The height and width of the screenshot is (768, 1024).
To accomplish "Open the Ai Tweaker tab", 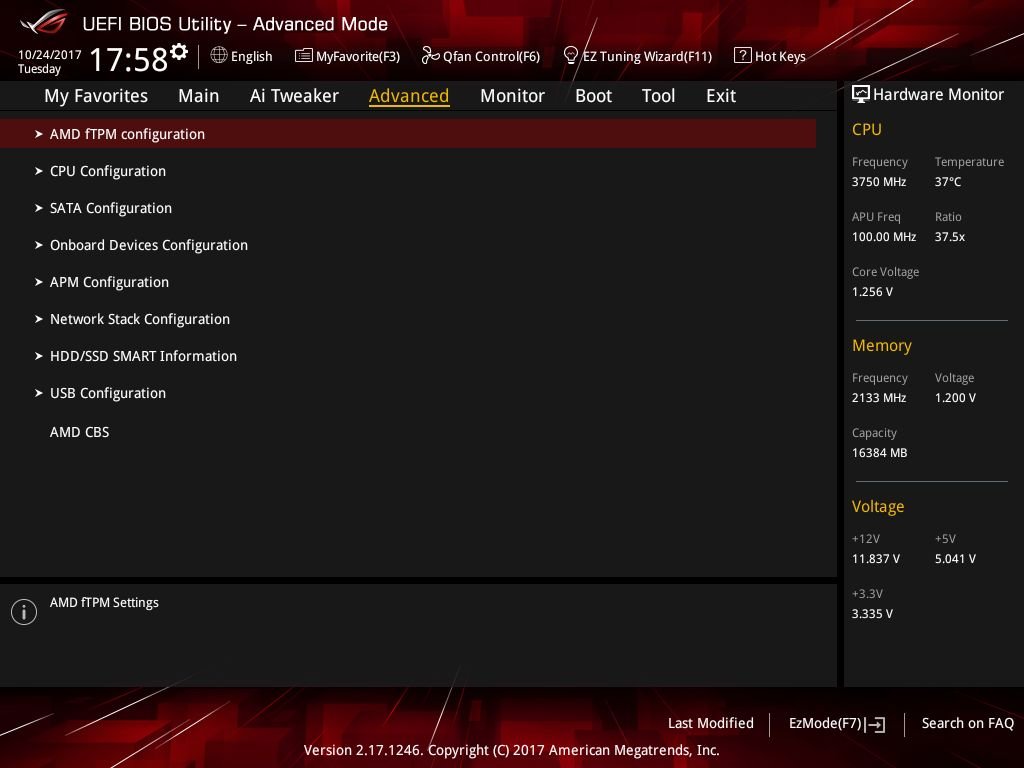I will [294, 96].
